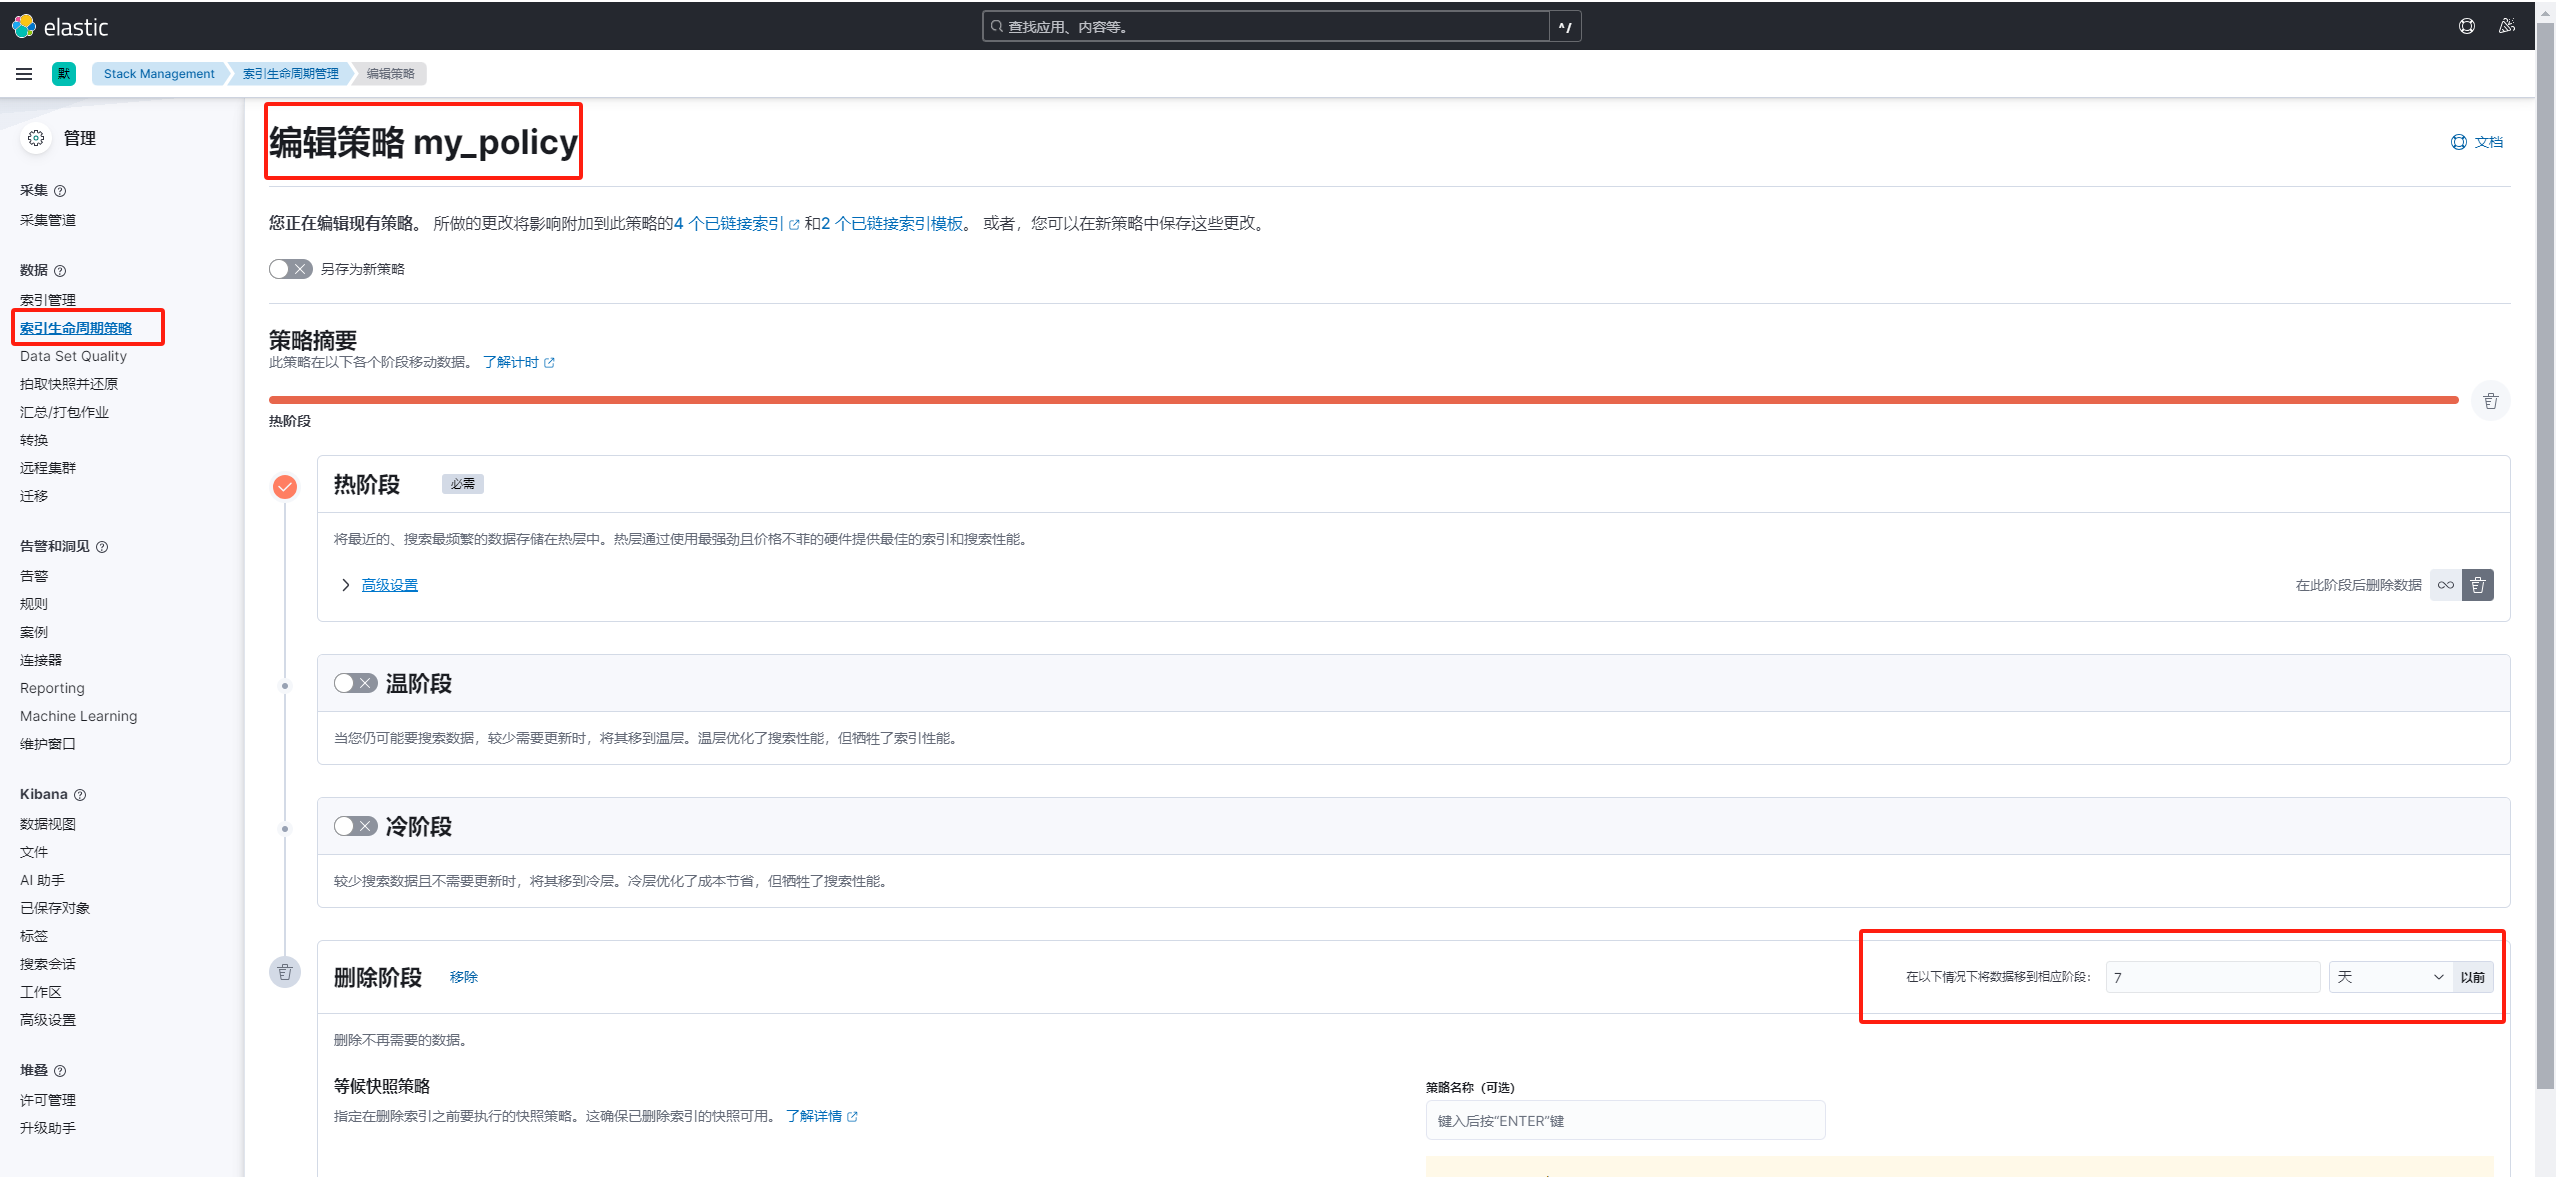Open 采集管道 in sidebar

(48, 220)
